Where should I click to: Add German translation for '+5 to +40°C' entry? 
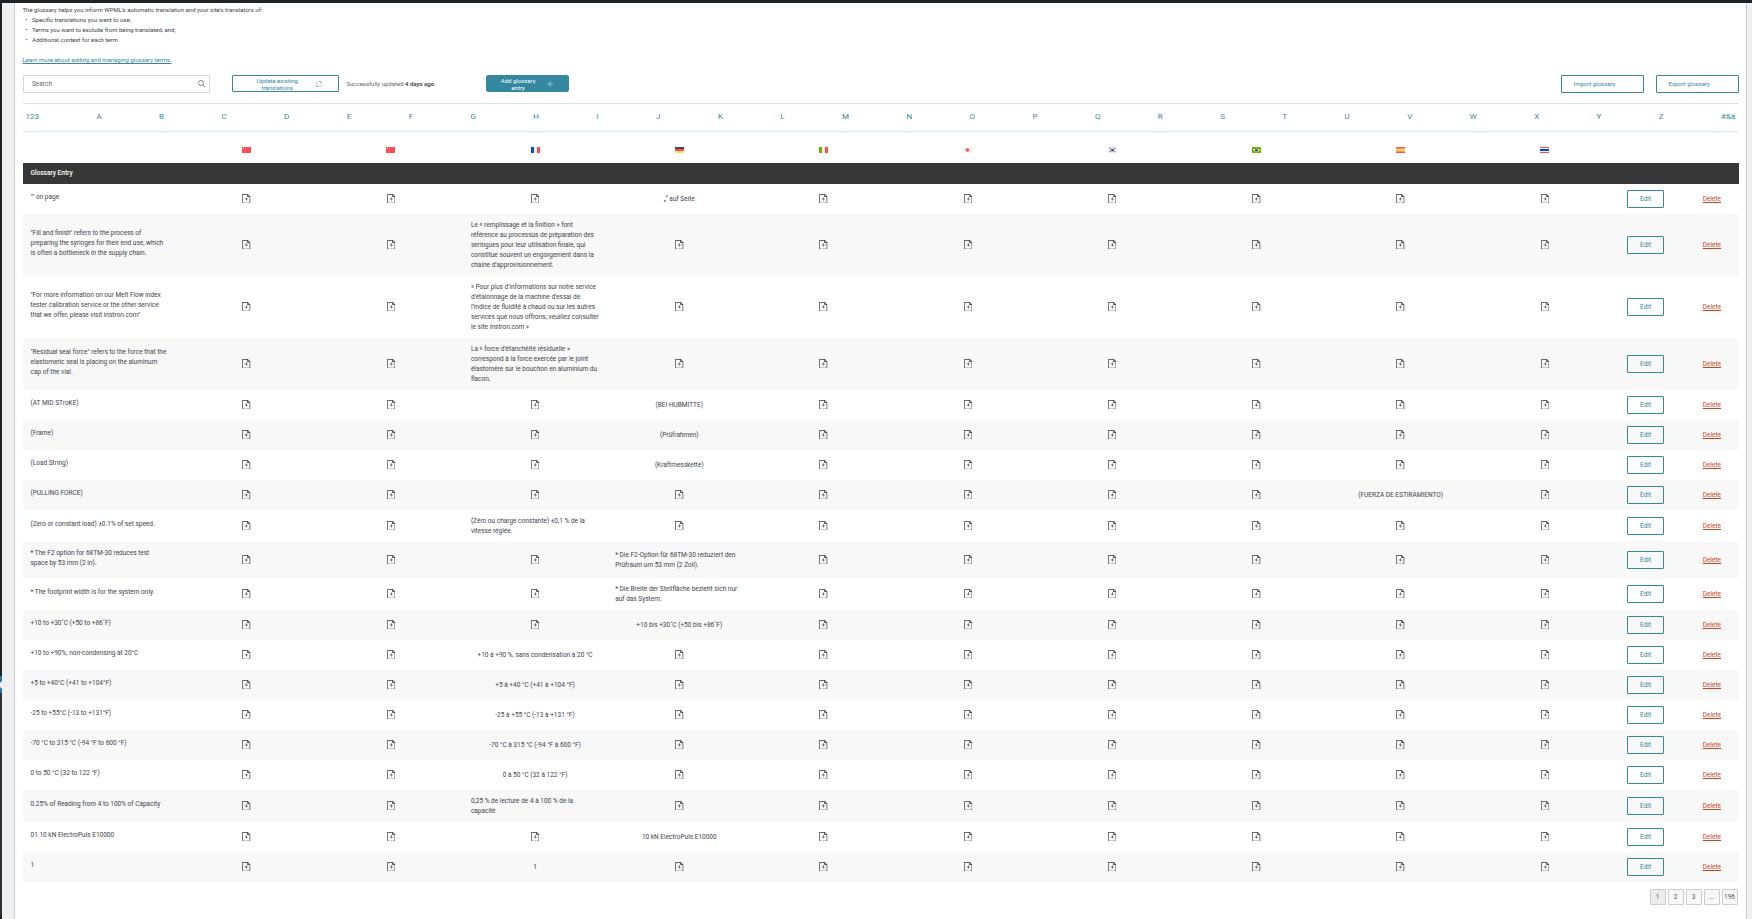pyautogui.click(x=679, y=685)
